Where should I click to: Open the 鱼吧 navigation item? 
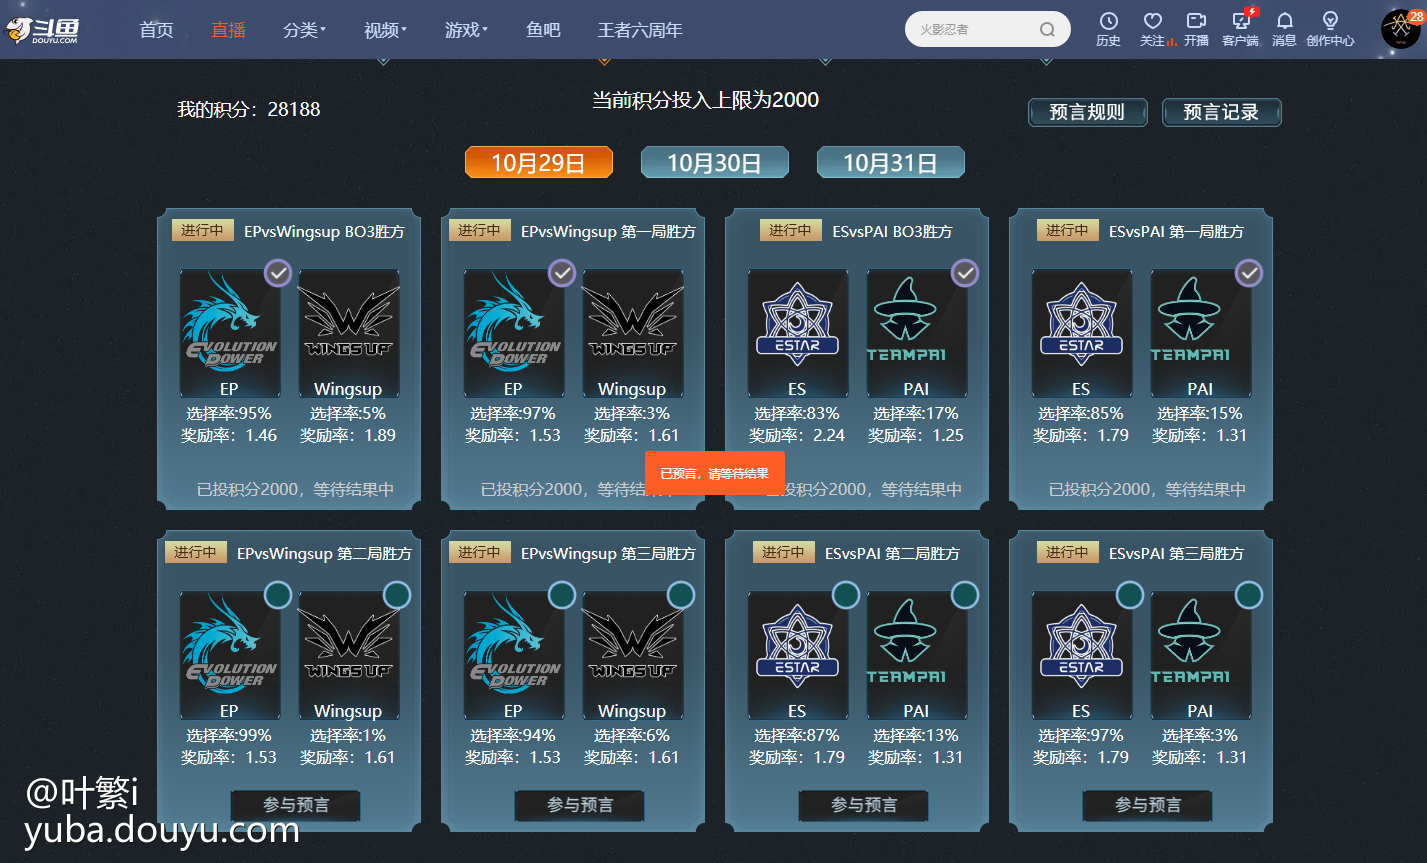(x=543, y=30)
